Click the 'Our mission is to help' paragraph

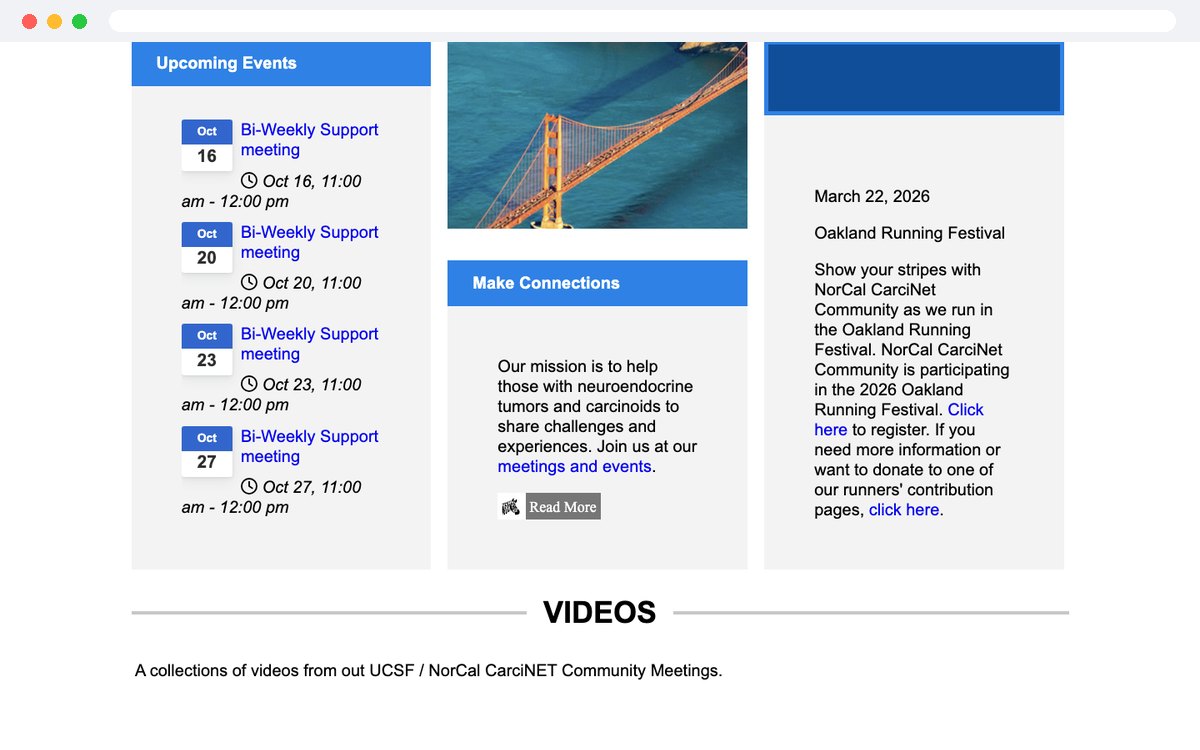pyautogui.click(x=597, y=417)
